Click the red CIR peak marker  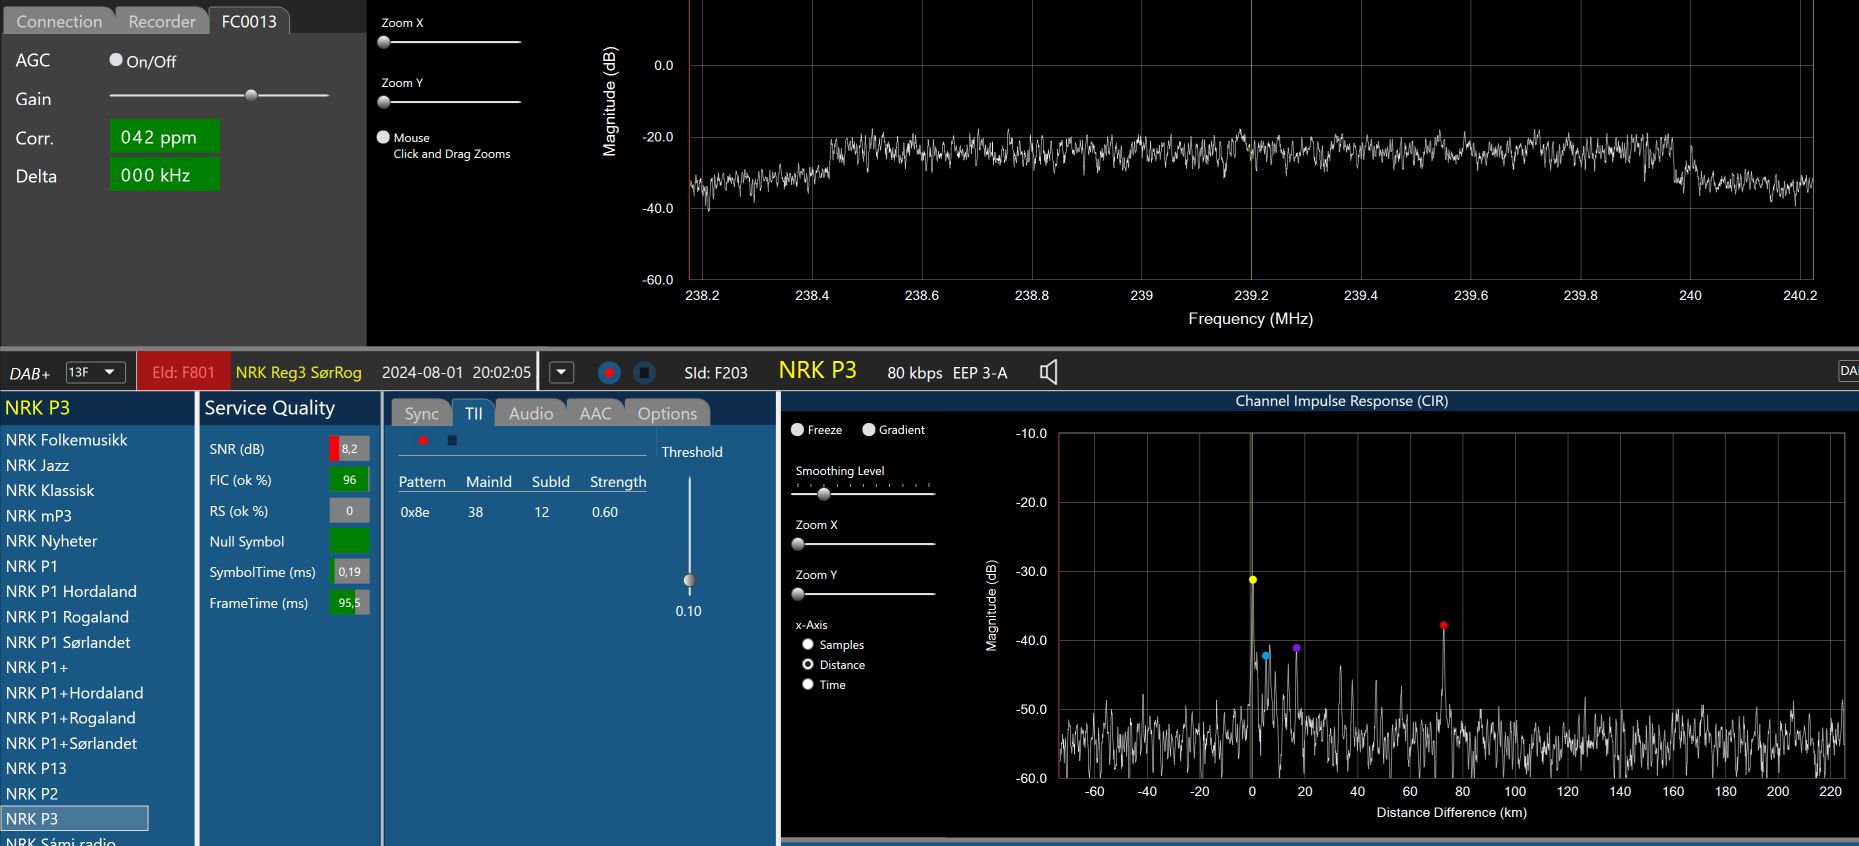tap(1443, 625)
